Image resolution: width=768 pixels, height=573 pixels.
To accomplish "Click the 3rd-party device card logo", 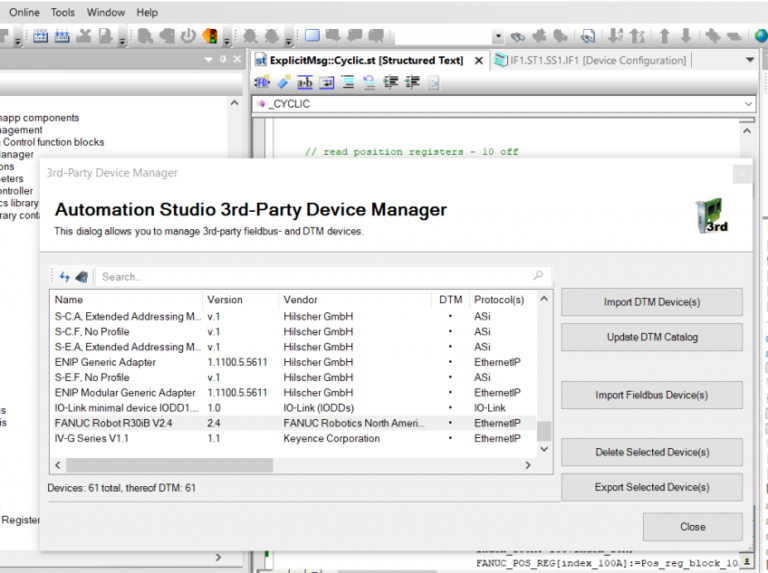I will [x=711, y=216].
